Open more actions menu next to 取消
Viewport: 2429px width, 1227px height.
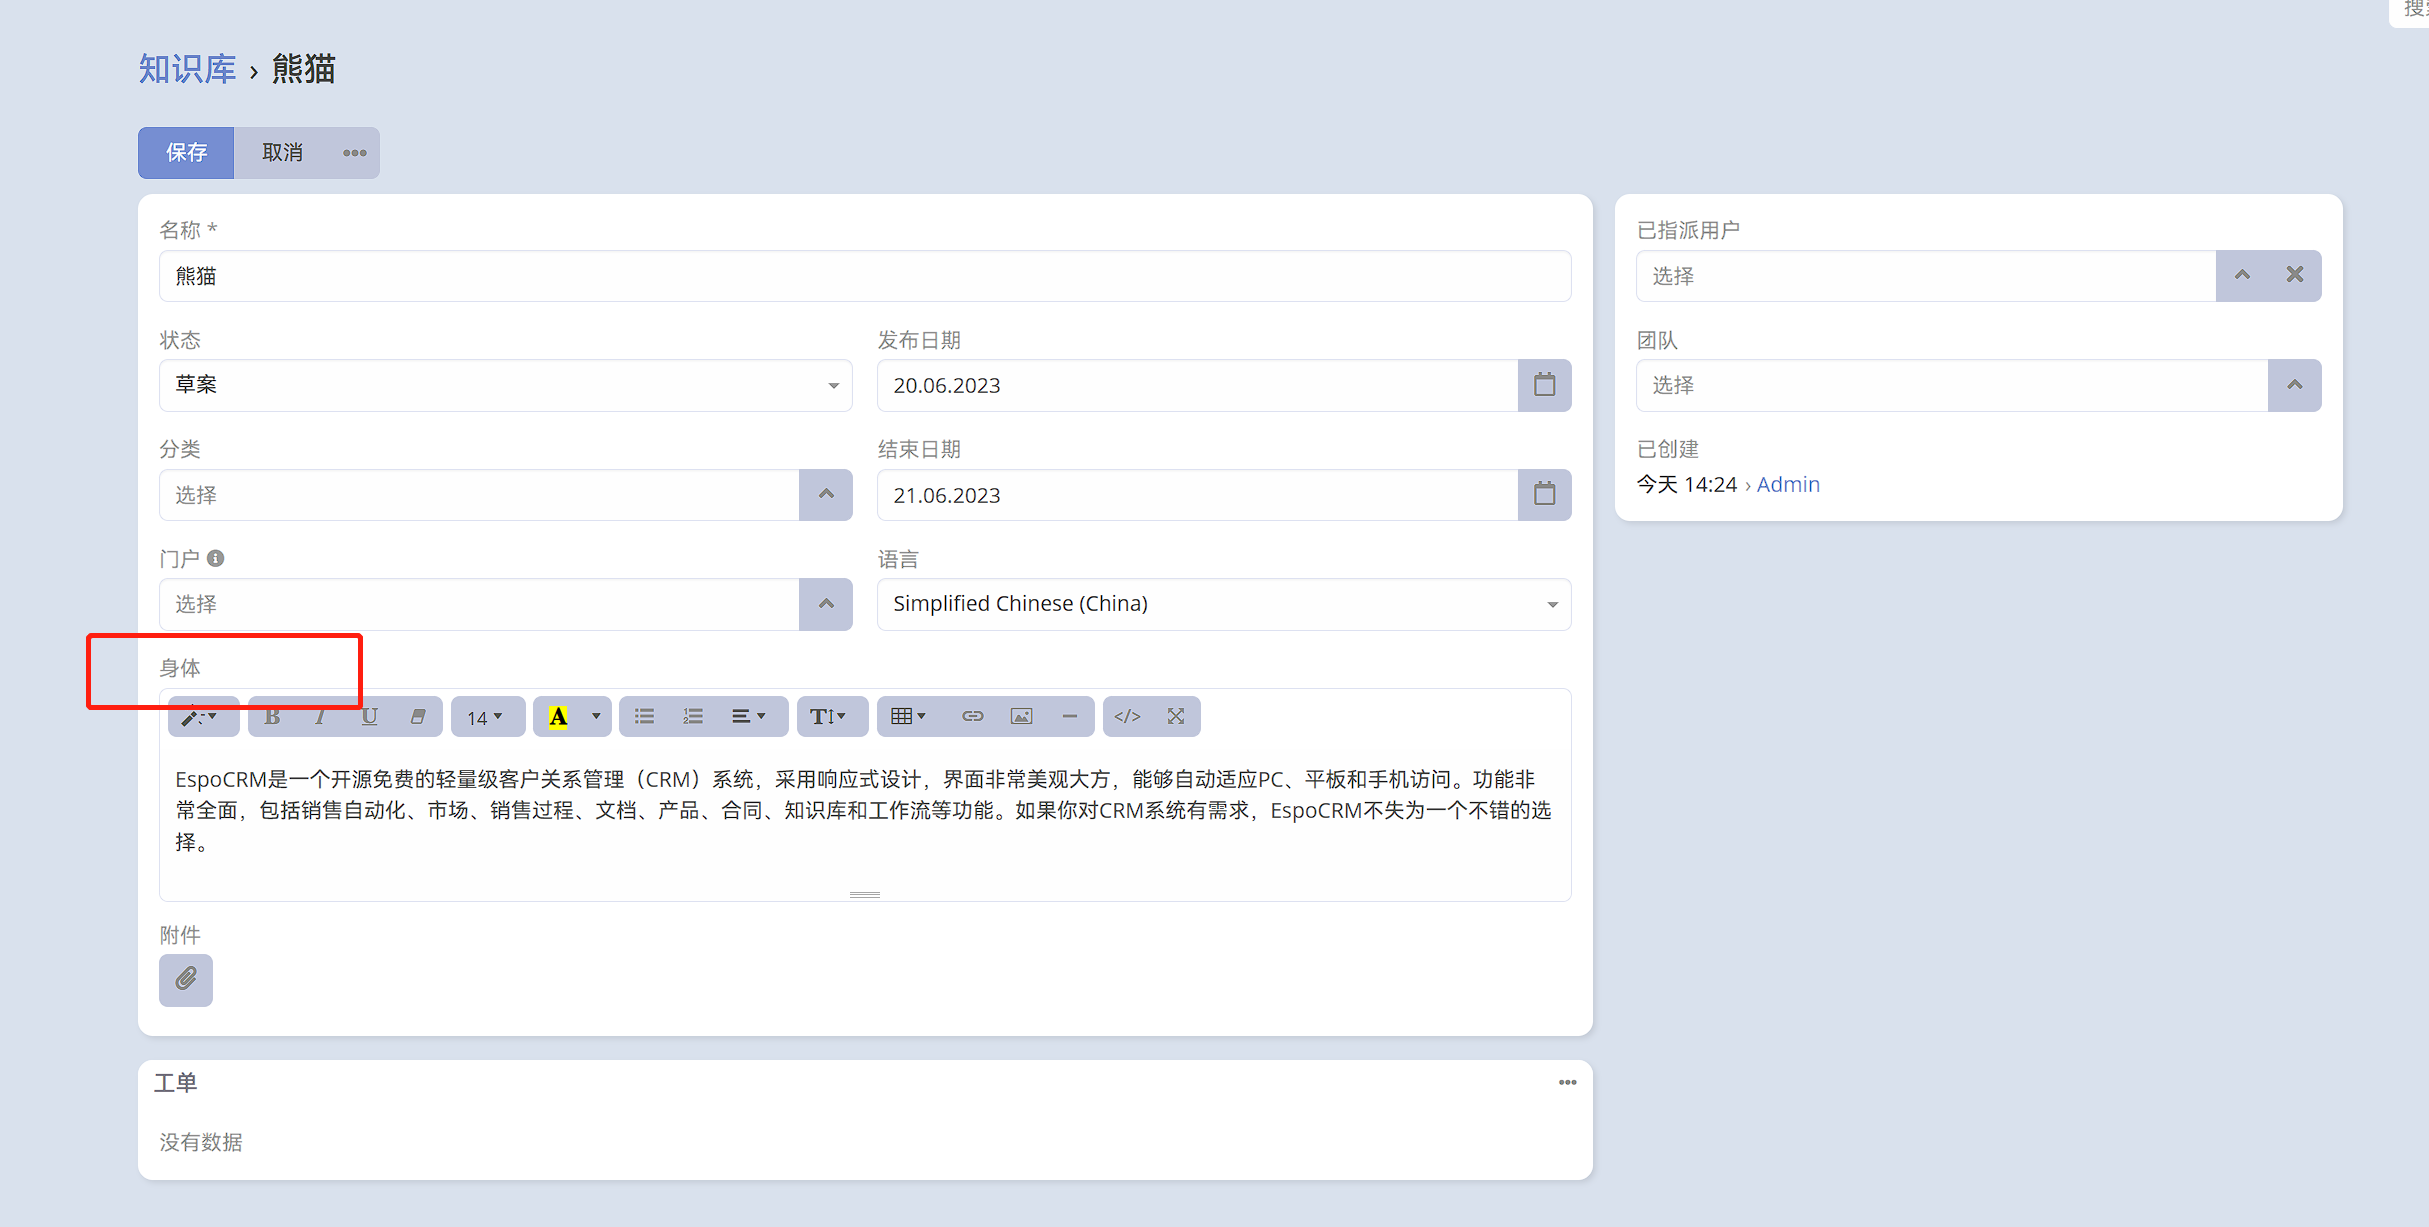355,153
